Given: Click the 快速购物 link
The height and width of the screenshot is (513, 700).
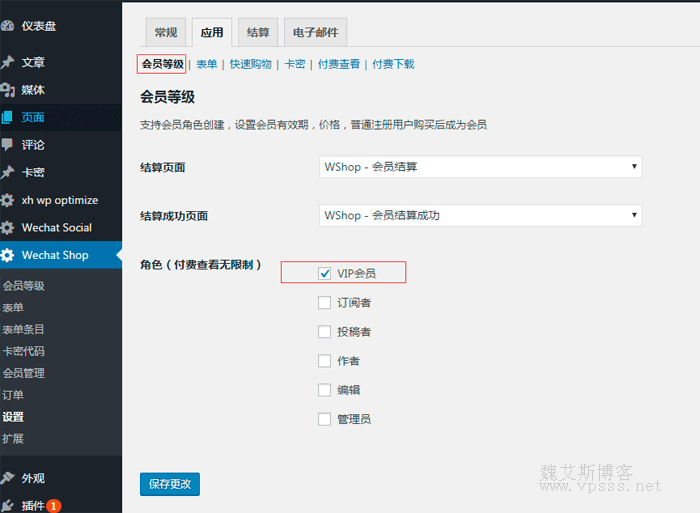Looking at the screenshot, I should [x=250, y=64].
